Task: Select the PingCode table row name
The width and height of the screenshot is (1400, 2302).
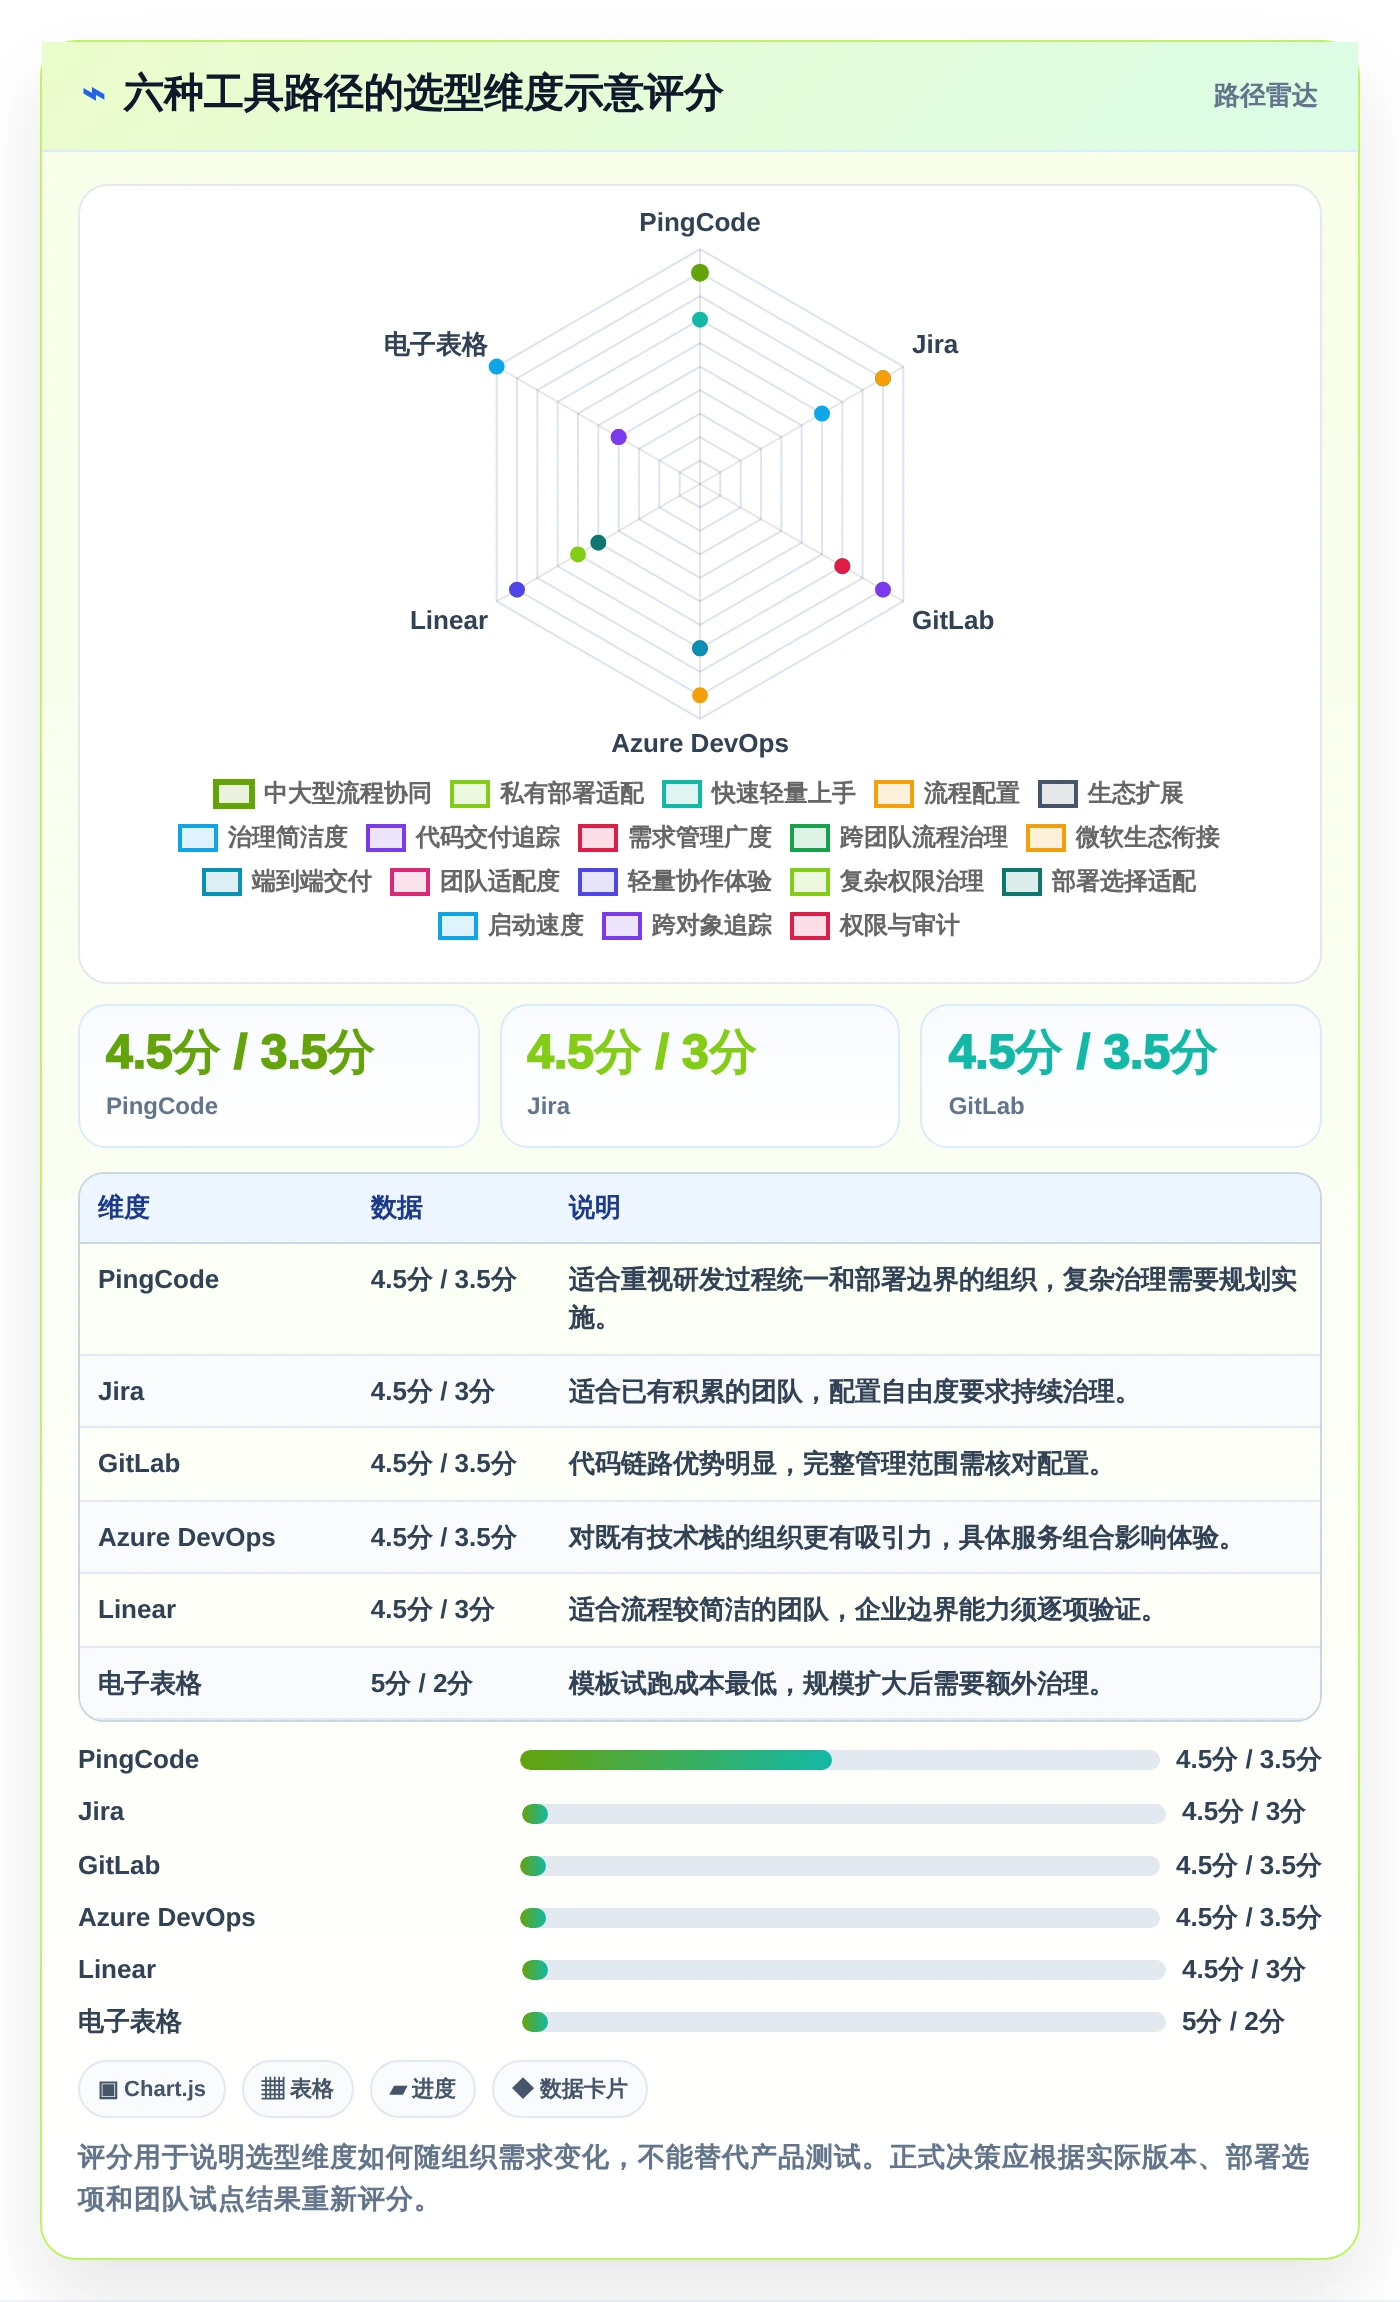Action: pos(158,1279)
